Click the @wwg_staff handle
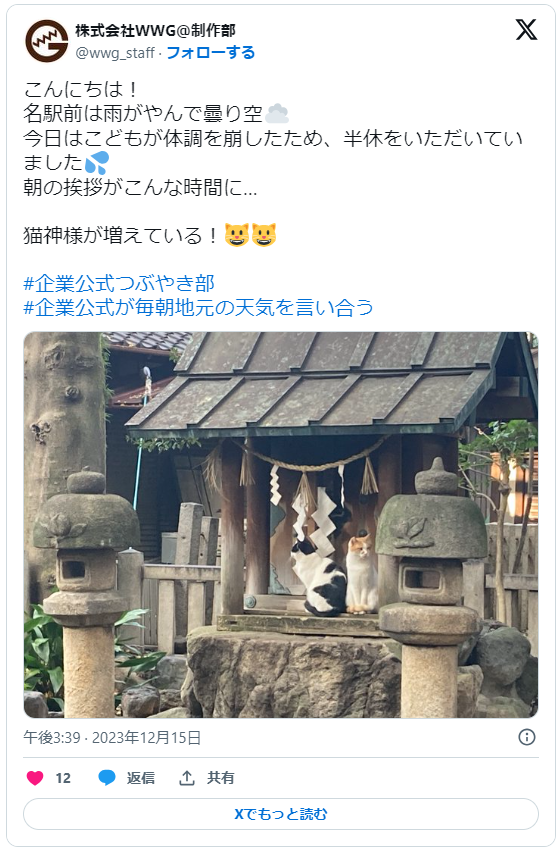Screen dimensions: 560x851 (x=115, y=53)
